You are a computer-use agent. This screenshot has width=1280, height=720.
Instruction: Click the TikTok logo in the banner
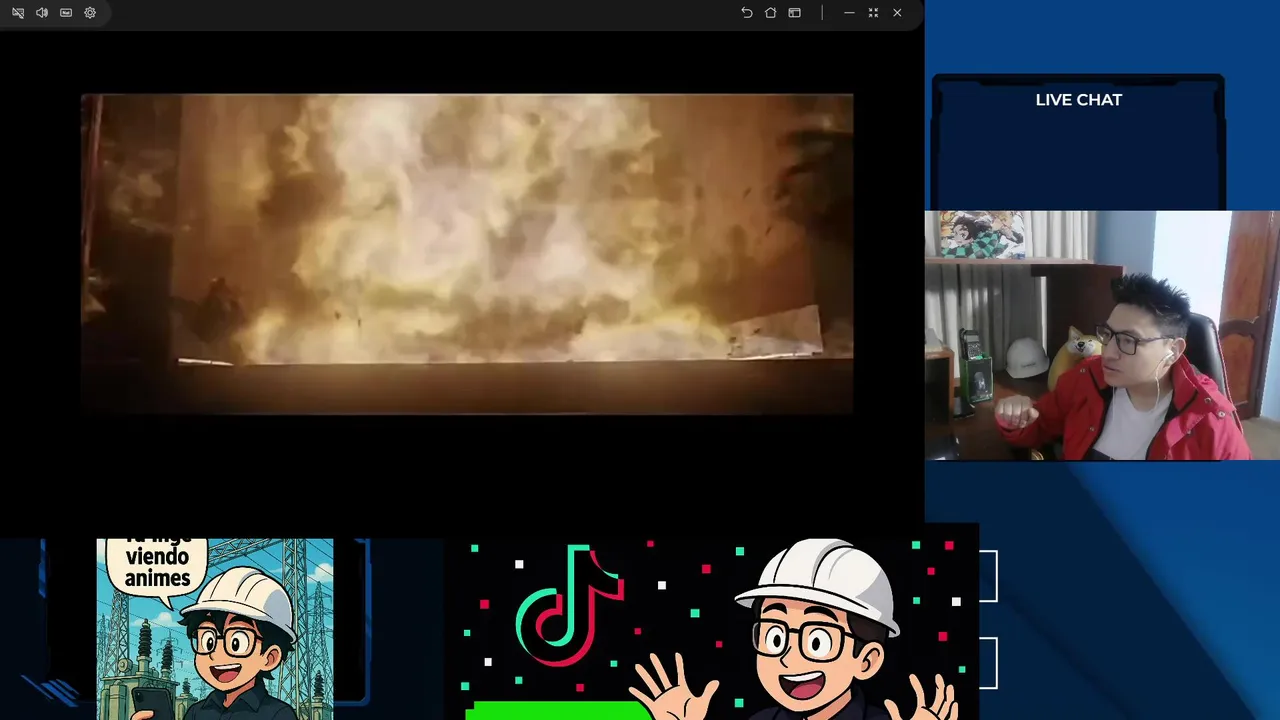click(x=569, y=607)
